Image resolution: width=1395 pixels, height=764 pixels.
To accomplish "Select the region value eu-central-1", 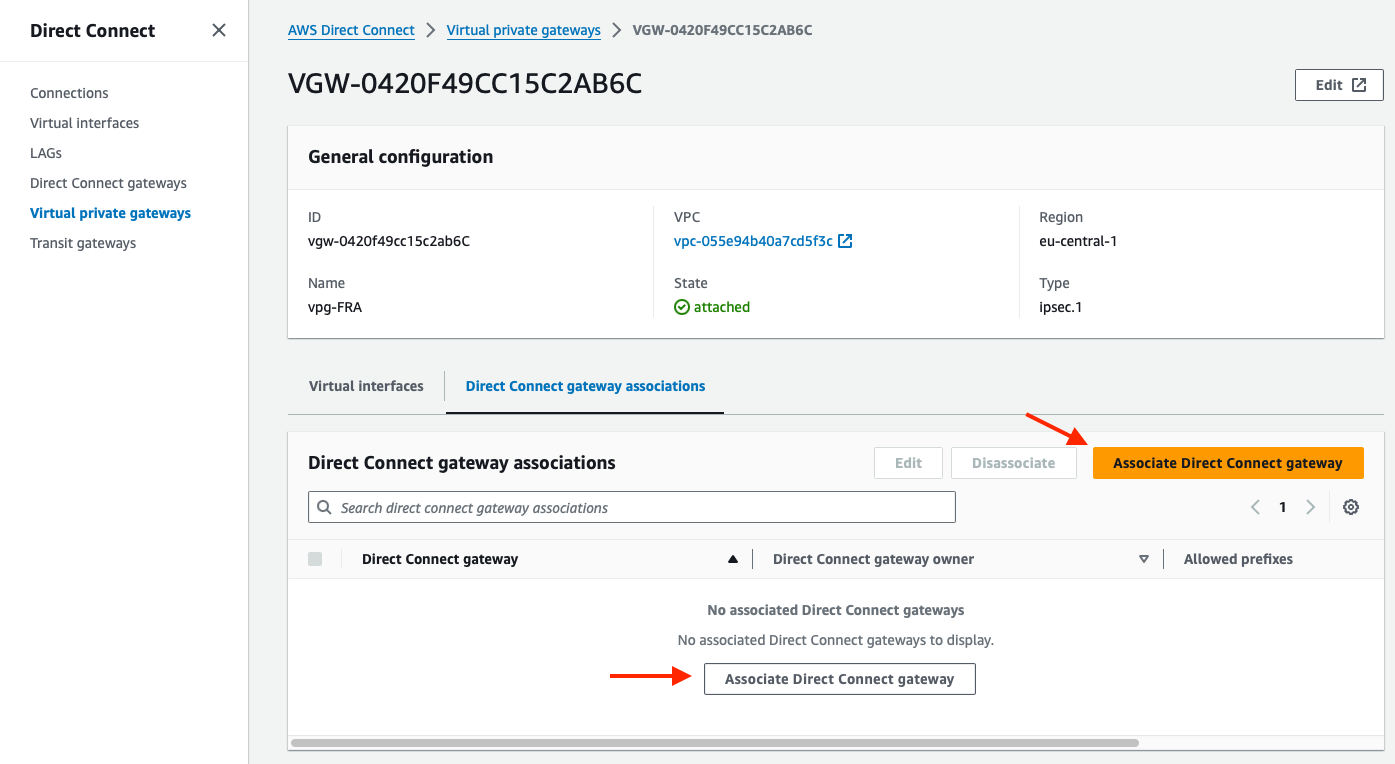I will (1078, 241).
